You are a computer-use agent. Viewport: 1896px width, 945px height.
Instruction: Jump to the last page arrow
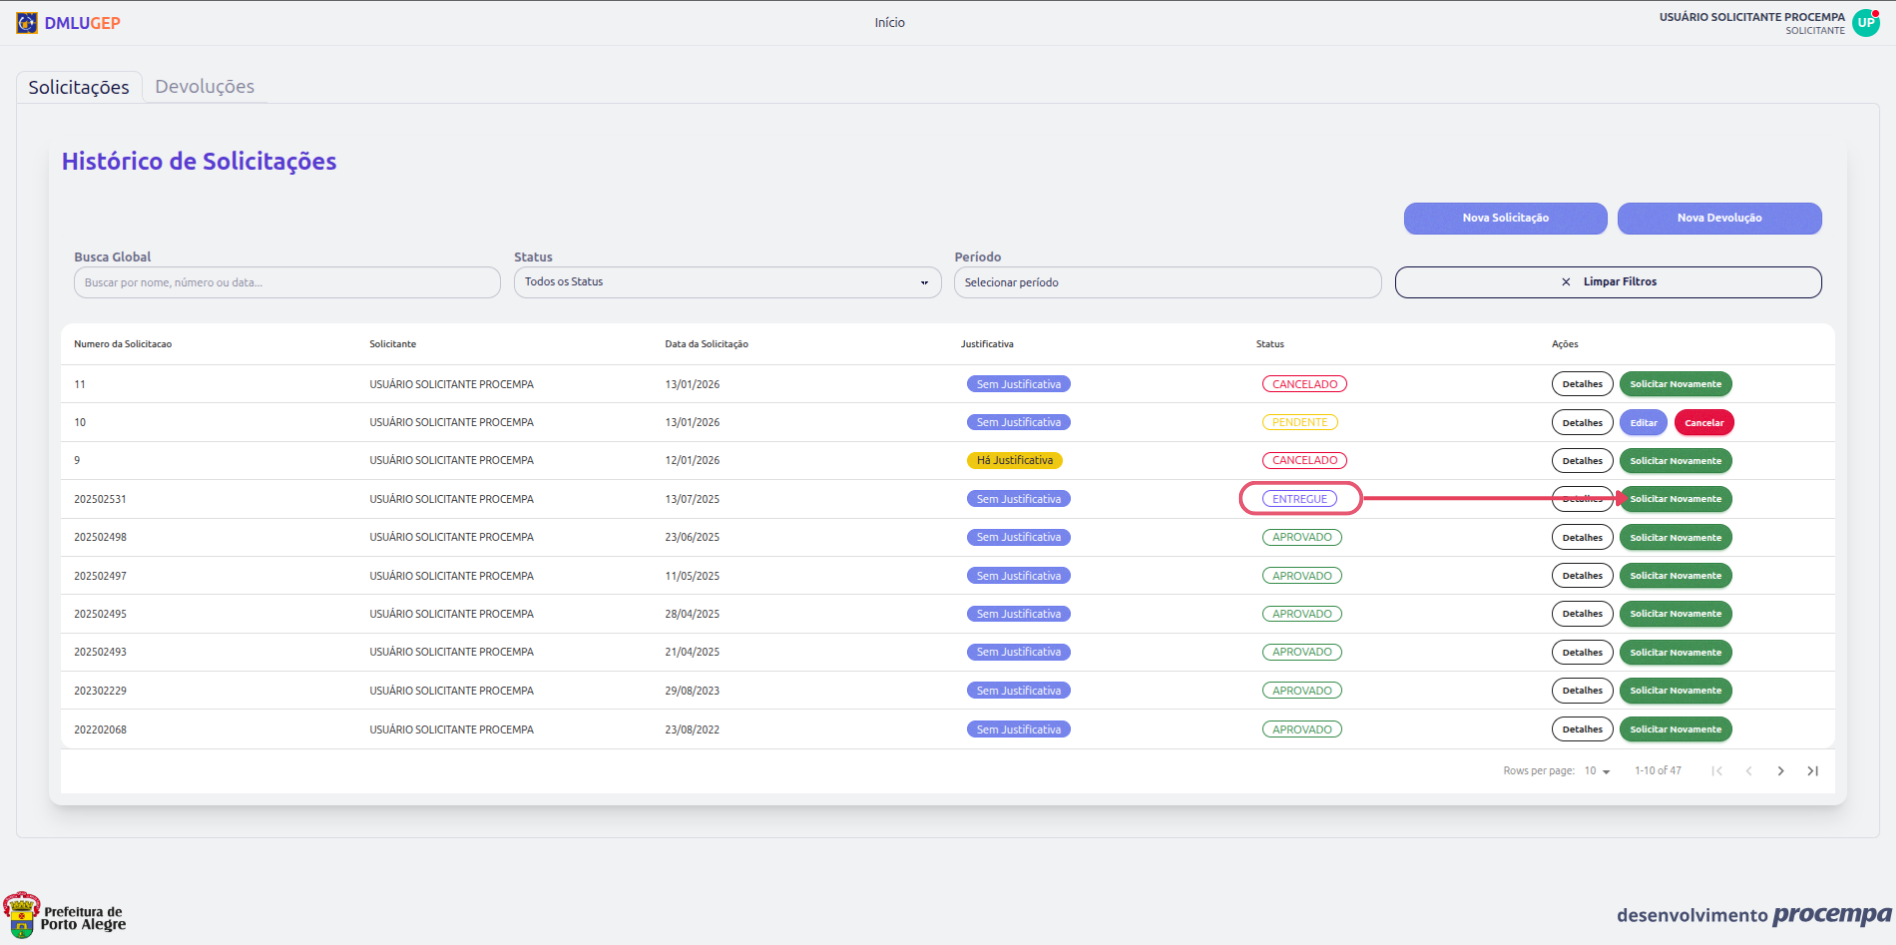pyautogui.click(x=1812, y=771)
